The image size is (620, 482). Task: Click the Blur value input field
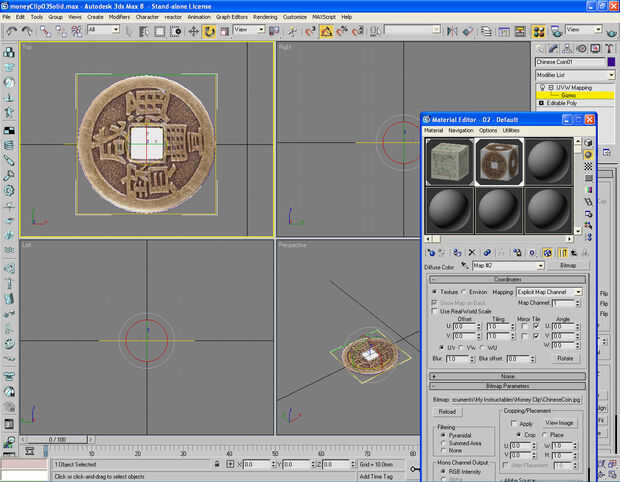455,358
